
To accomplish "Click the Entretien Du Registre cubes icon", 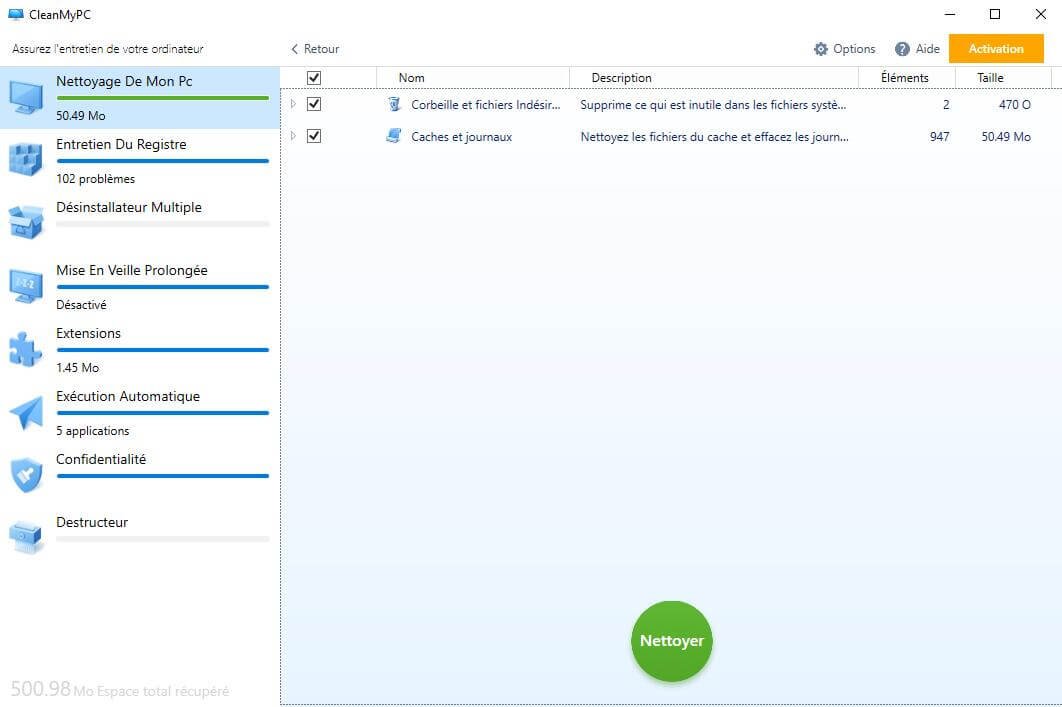I will coord(26,160).
